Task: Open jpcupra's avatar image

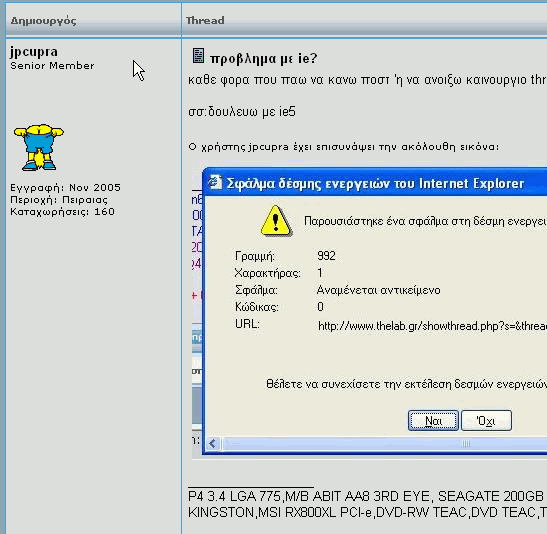Action: pos(39,147)
